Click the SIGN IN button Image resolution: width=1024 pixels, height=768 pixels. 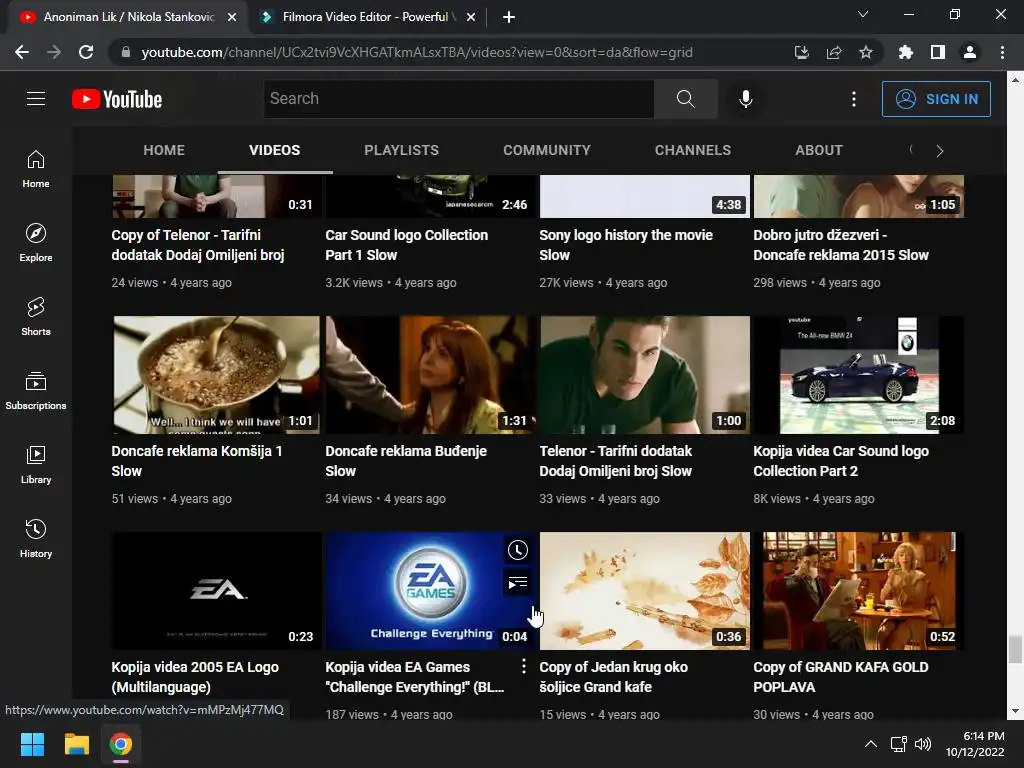[936, 99]
